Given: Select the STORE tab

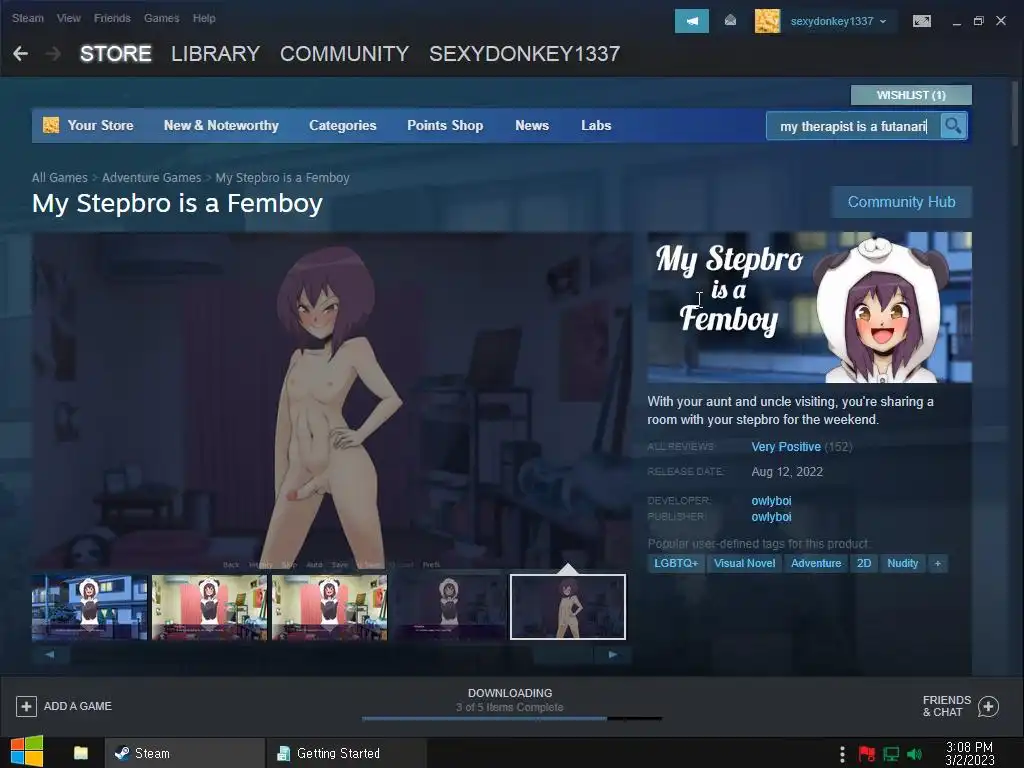Looking at the screenshot, I should pyautogui.click(x=116, y=54).
